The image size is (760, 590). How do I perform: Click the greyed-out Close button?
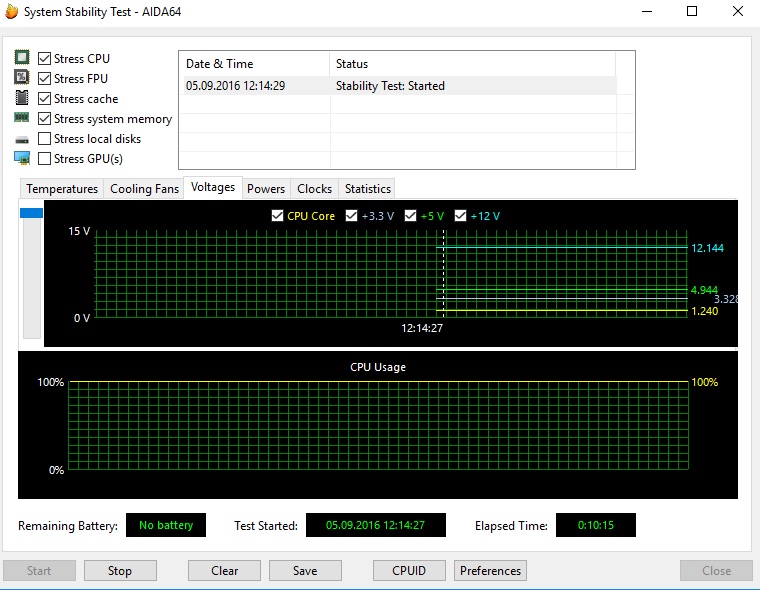click(716, 571)
